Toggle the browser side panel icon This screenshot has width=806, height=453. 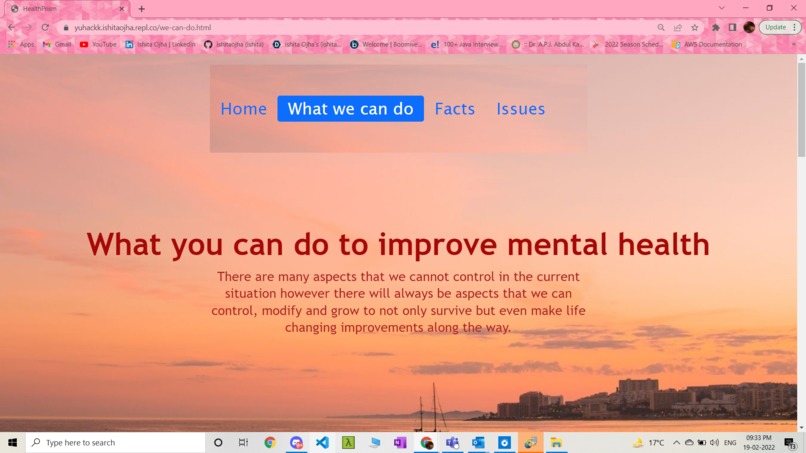[732, 27]
